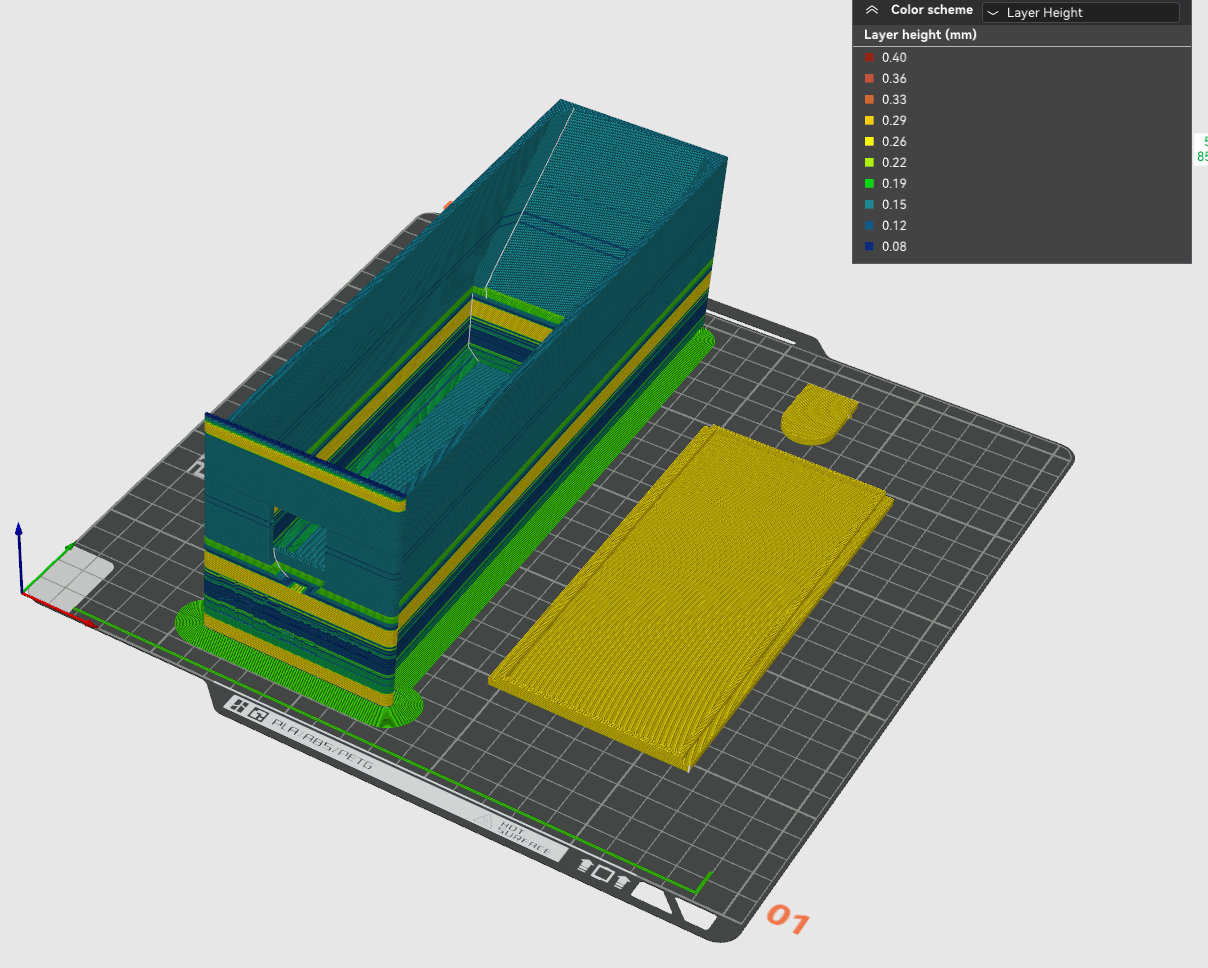Select the 0.22 lime legend swatch
Image resolution: width=1208 pixels, height=968 pixels.
point(870,162)
